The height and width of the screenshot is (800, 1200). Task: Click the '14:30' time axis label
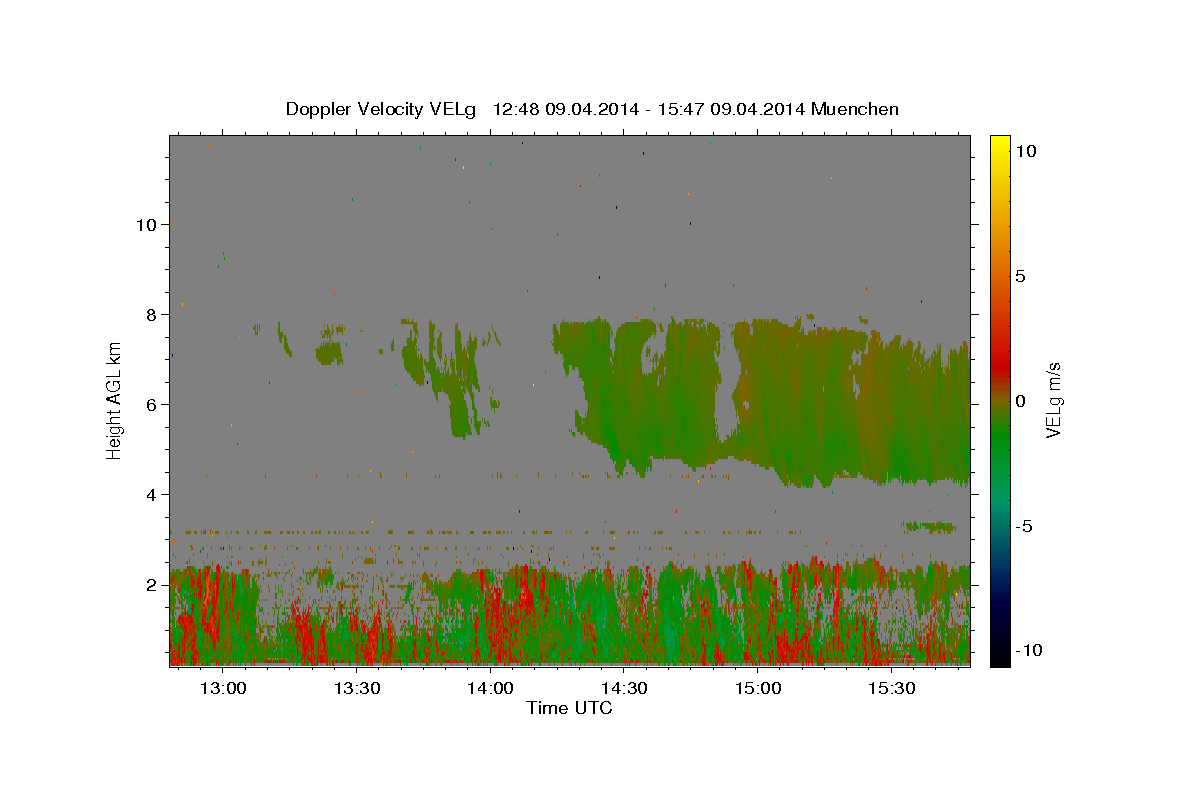[x=624, y=689]
